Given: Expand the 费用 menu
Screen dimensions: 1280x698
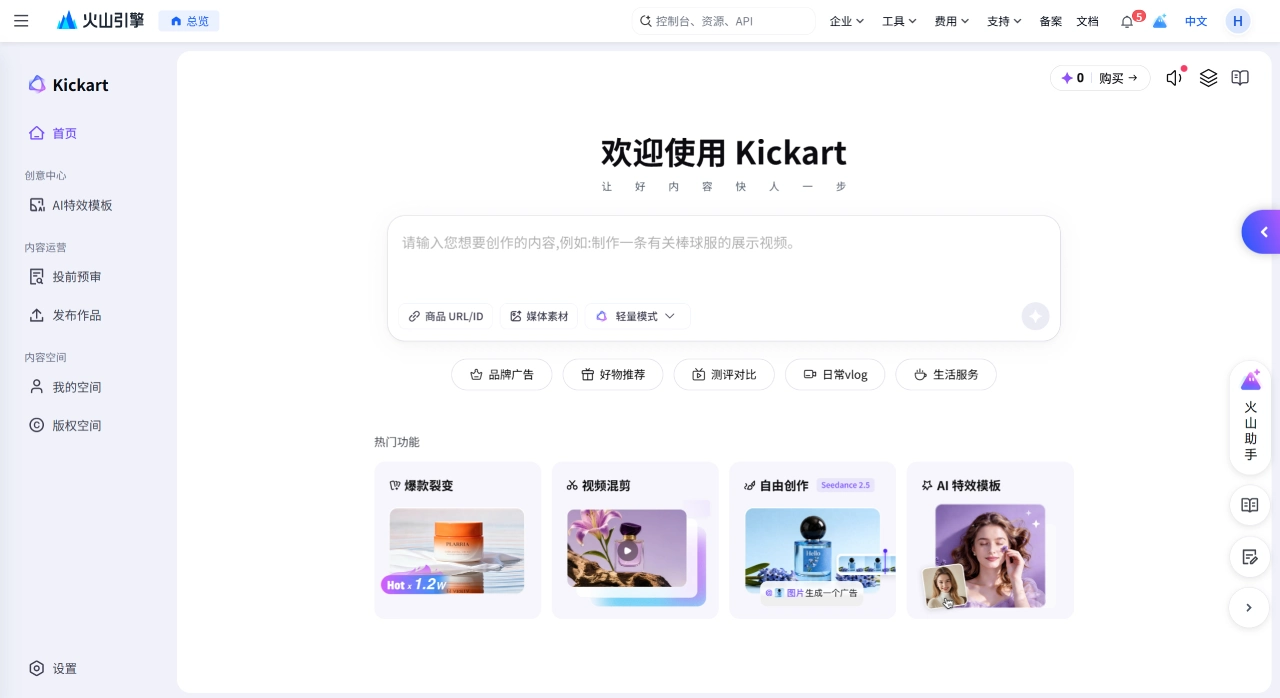Looking at the screenshot, I should point(951,21).
